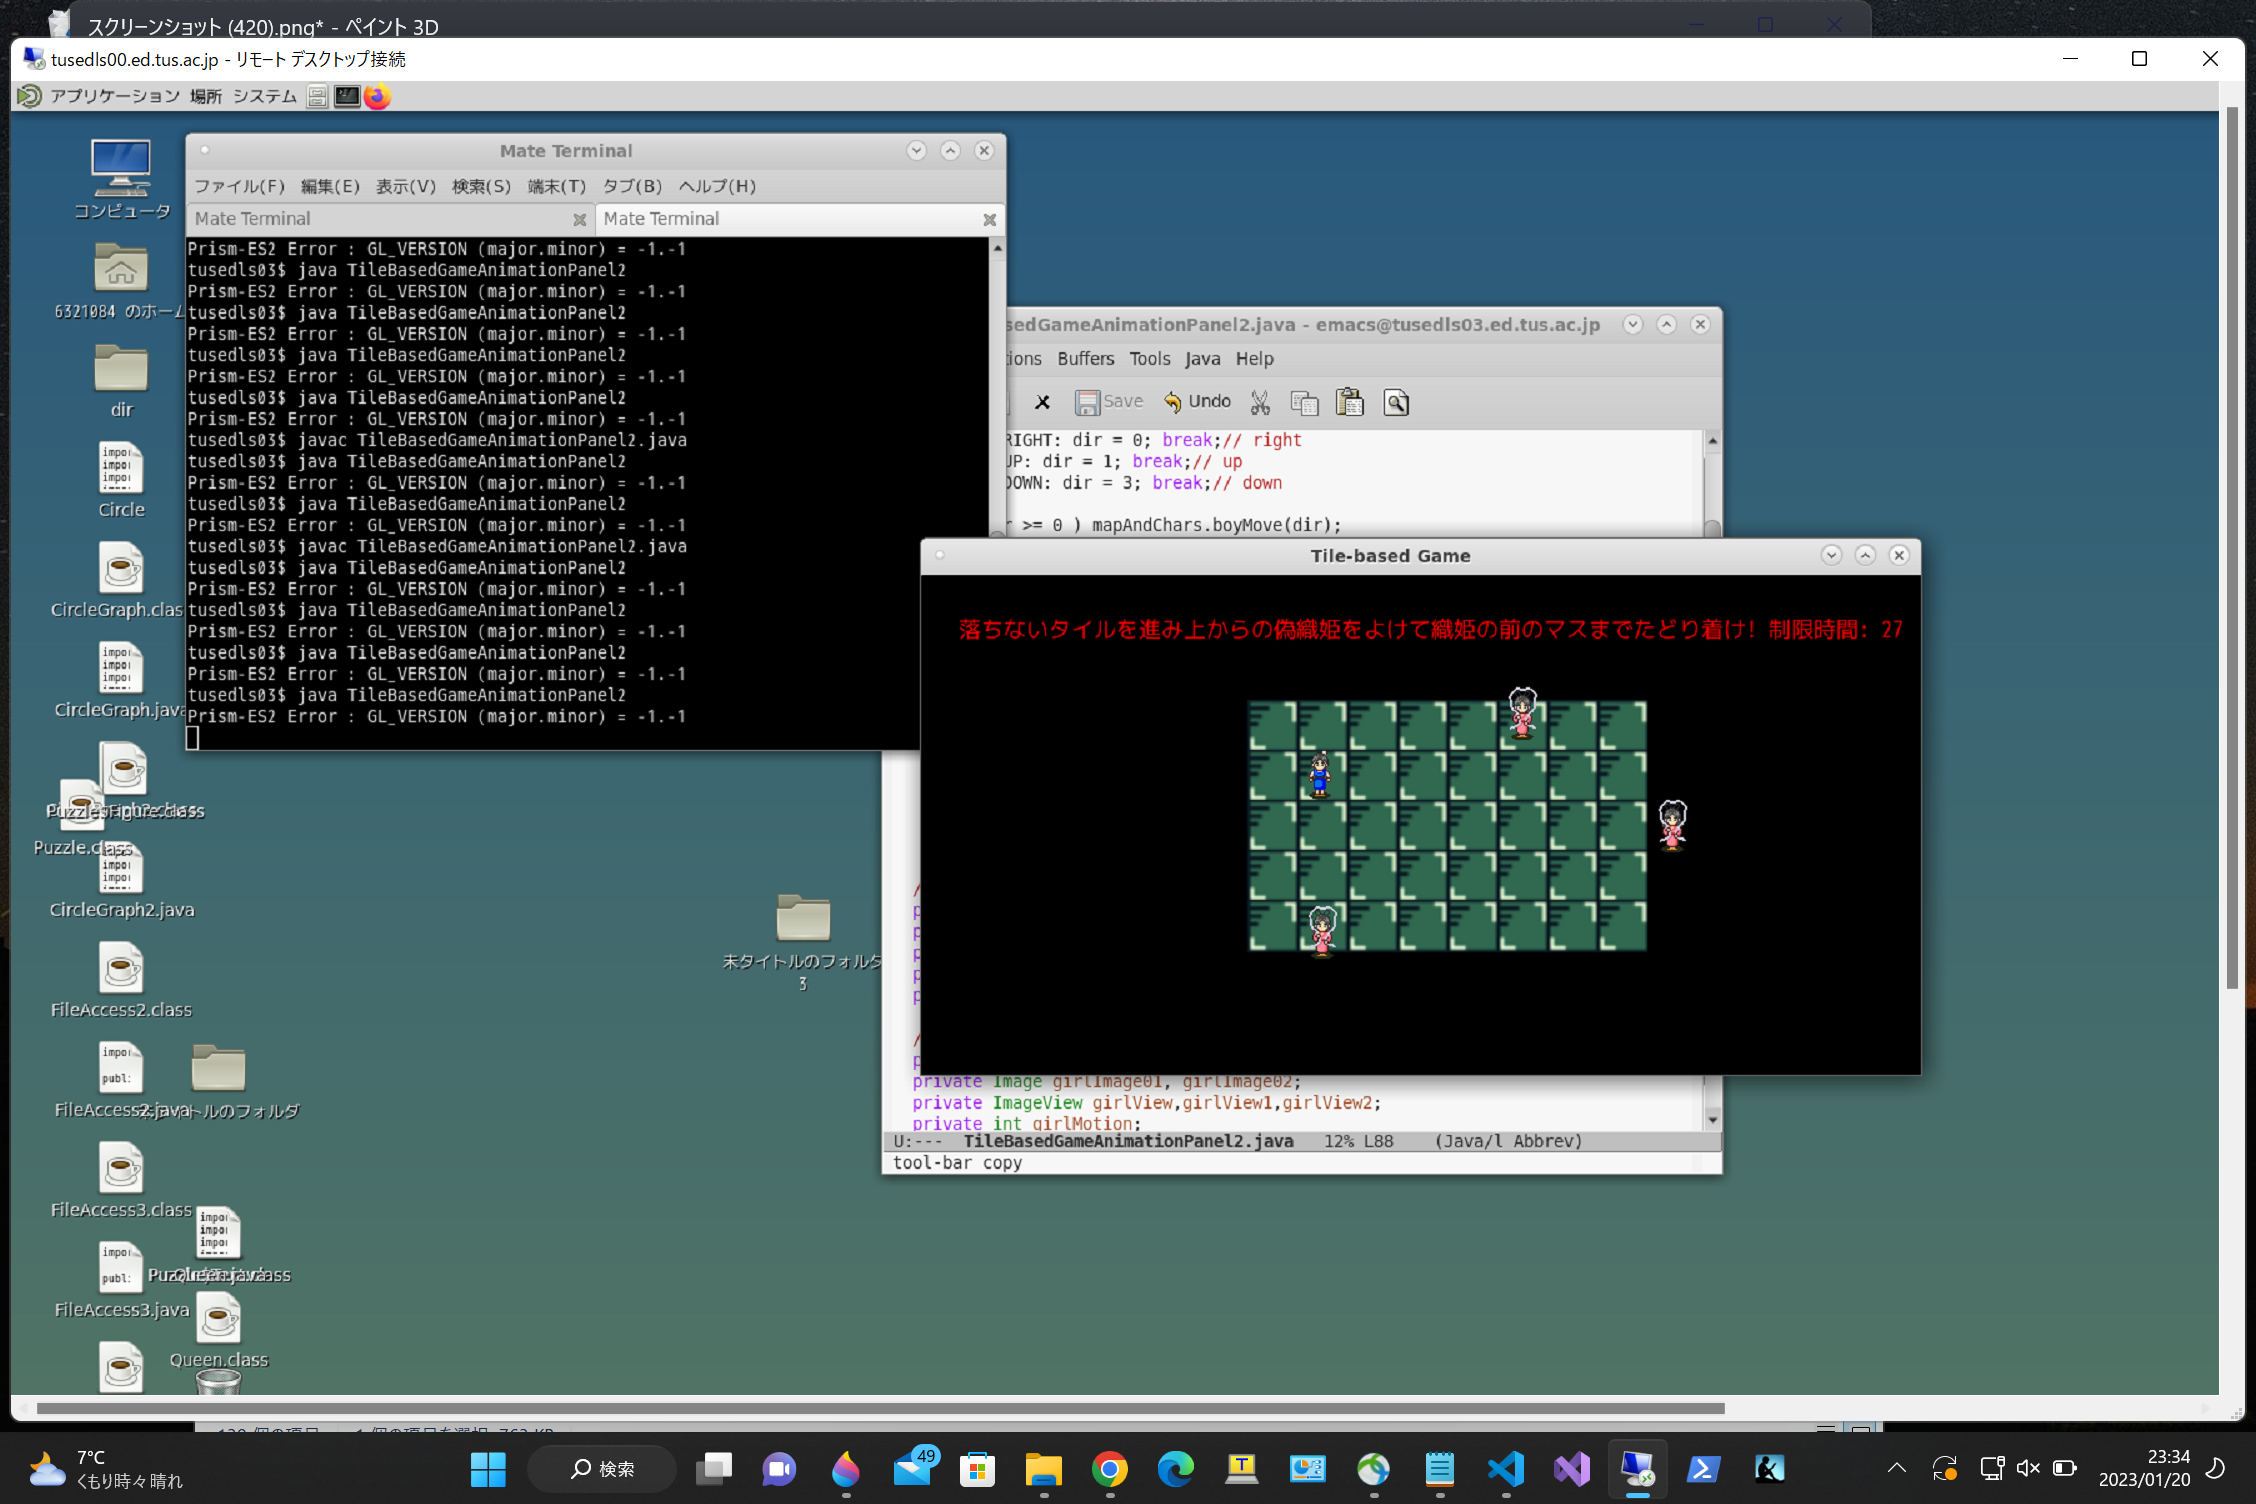Image resolution: width=2256 pixels, height=1504 pixels.
Task: Switch to the second Mate Terminal tab
Action: tap(790, 218)
